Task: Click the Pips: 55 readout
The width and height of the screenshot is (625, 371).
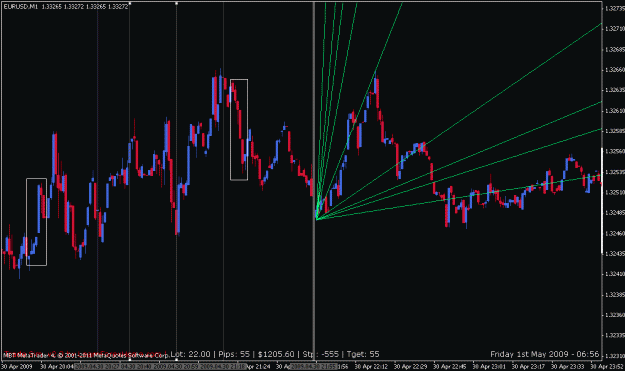Action: (234, 354)
